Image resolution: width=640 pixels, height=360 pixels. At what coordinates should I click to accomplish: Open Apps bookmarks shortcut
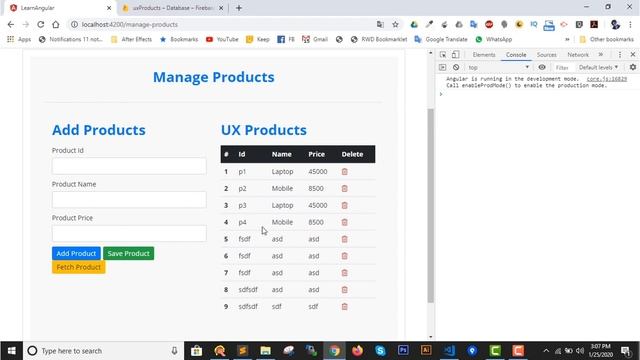pos(19,39)
